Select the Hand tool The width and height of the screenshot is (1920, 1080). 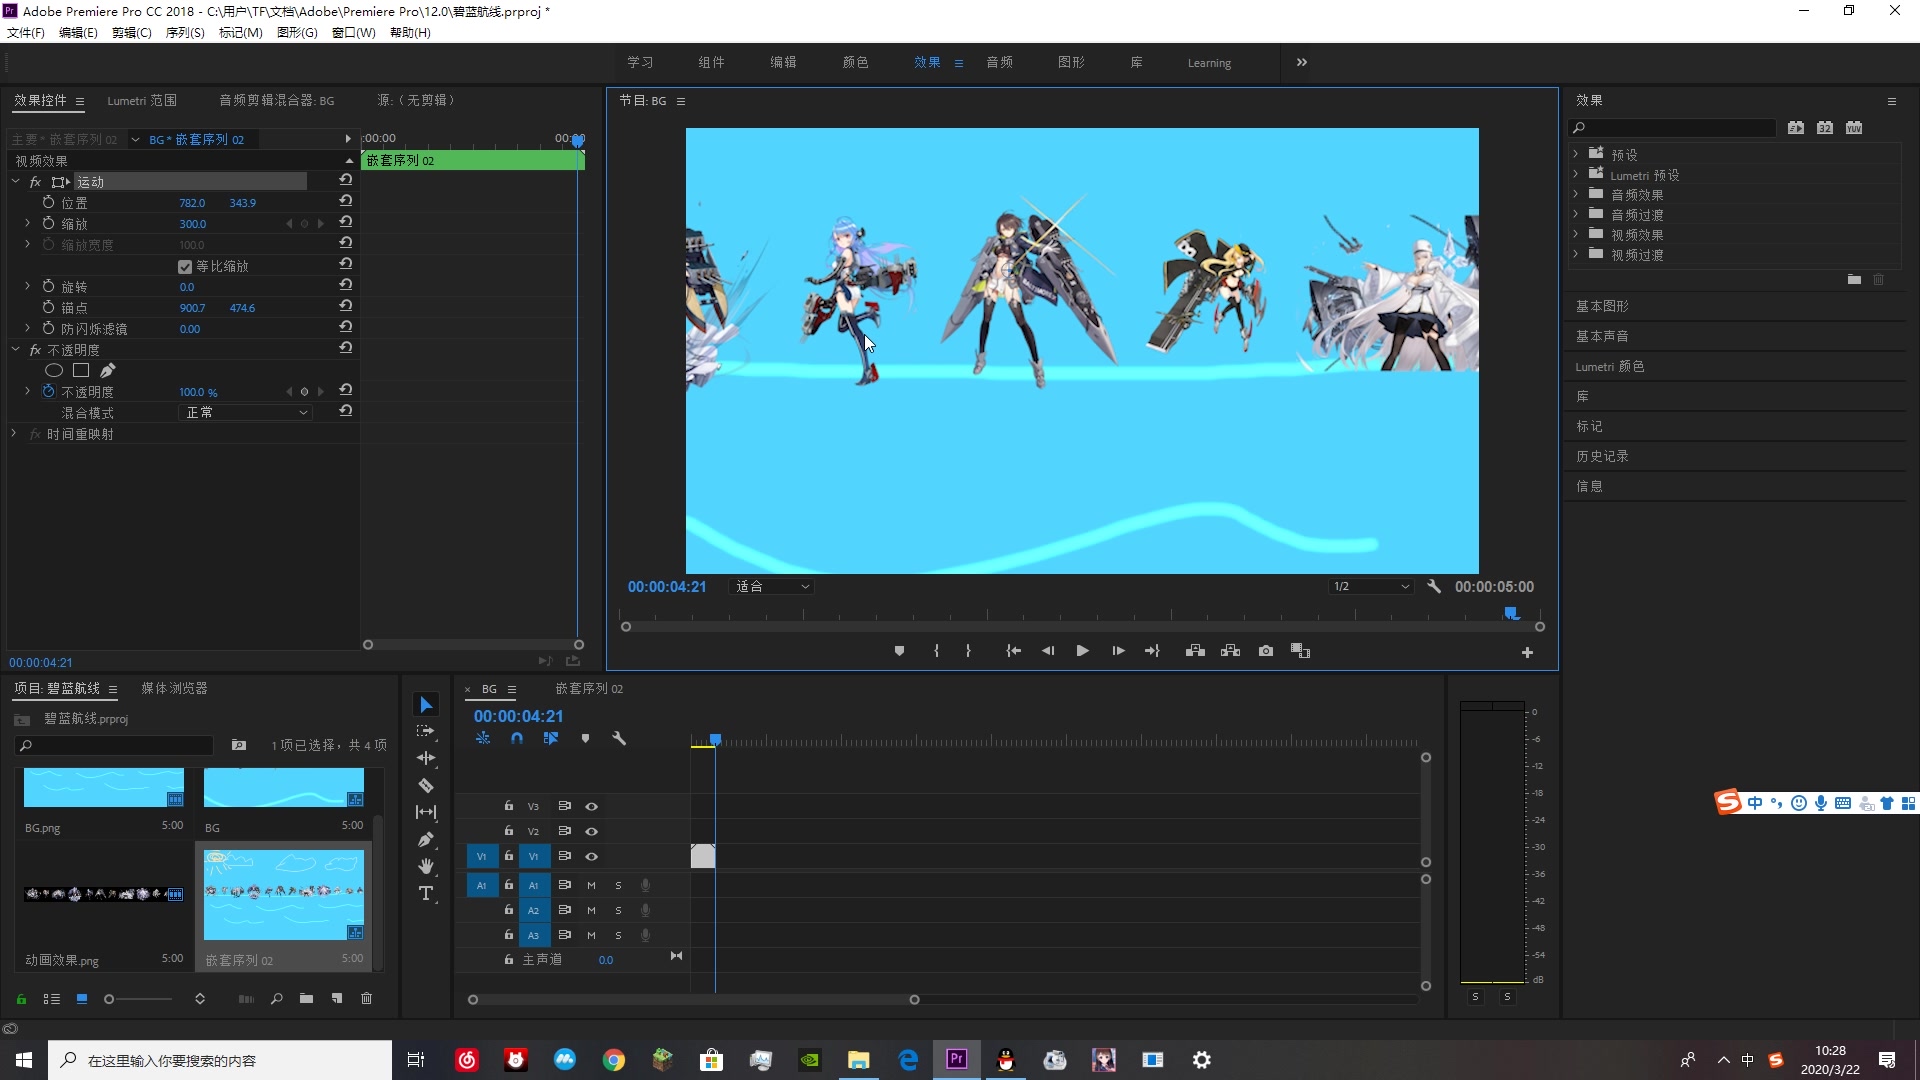(x=426, y=867)
